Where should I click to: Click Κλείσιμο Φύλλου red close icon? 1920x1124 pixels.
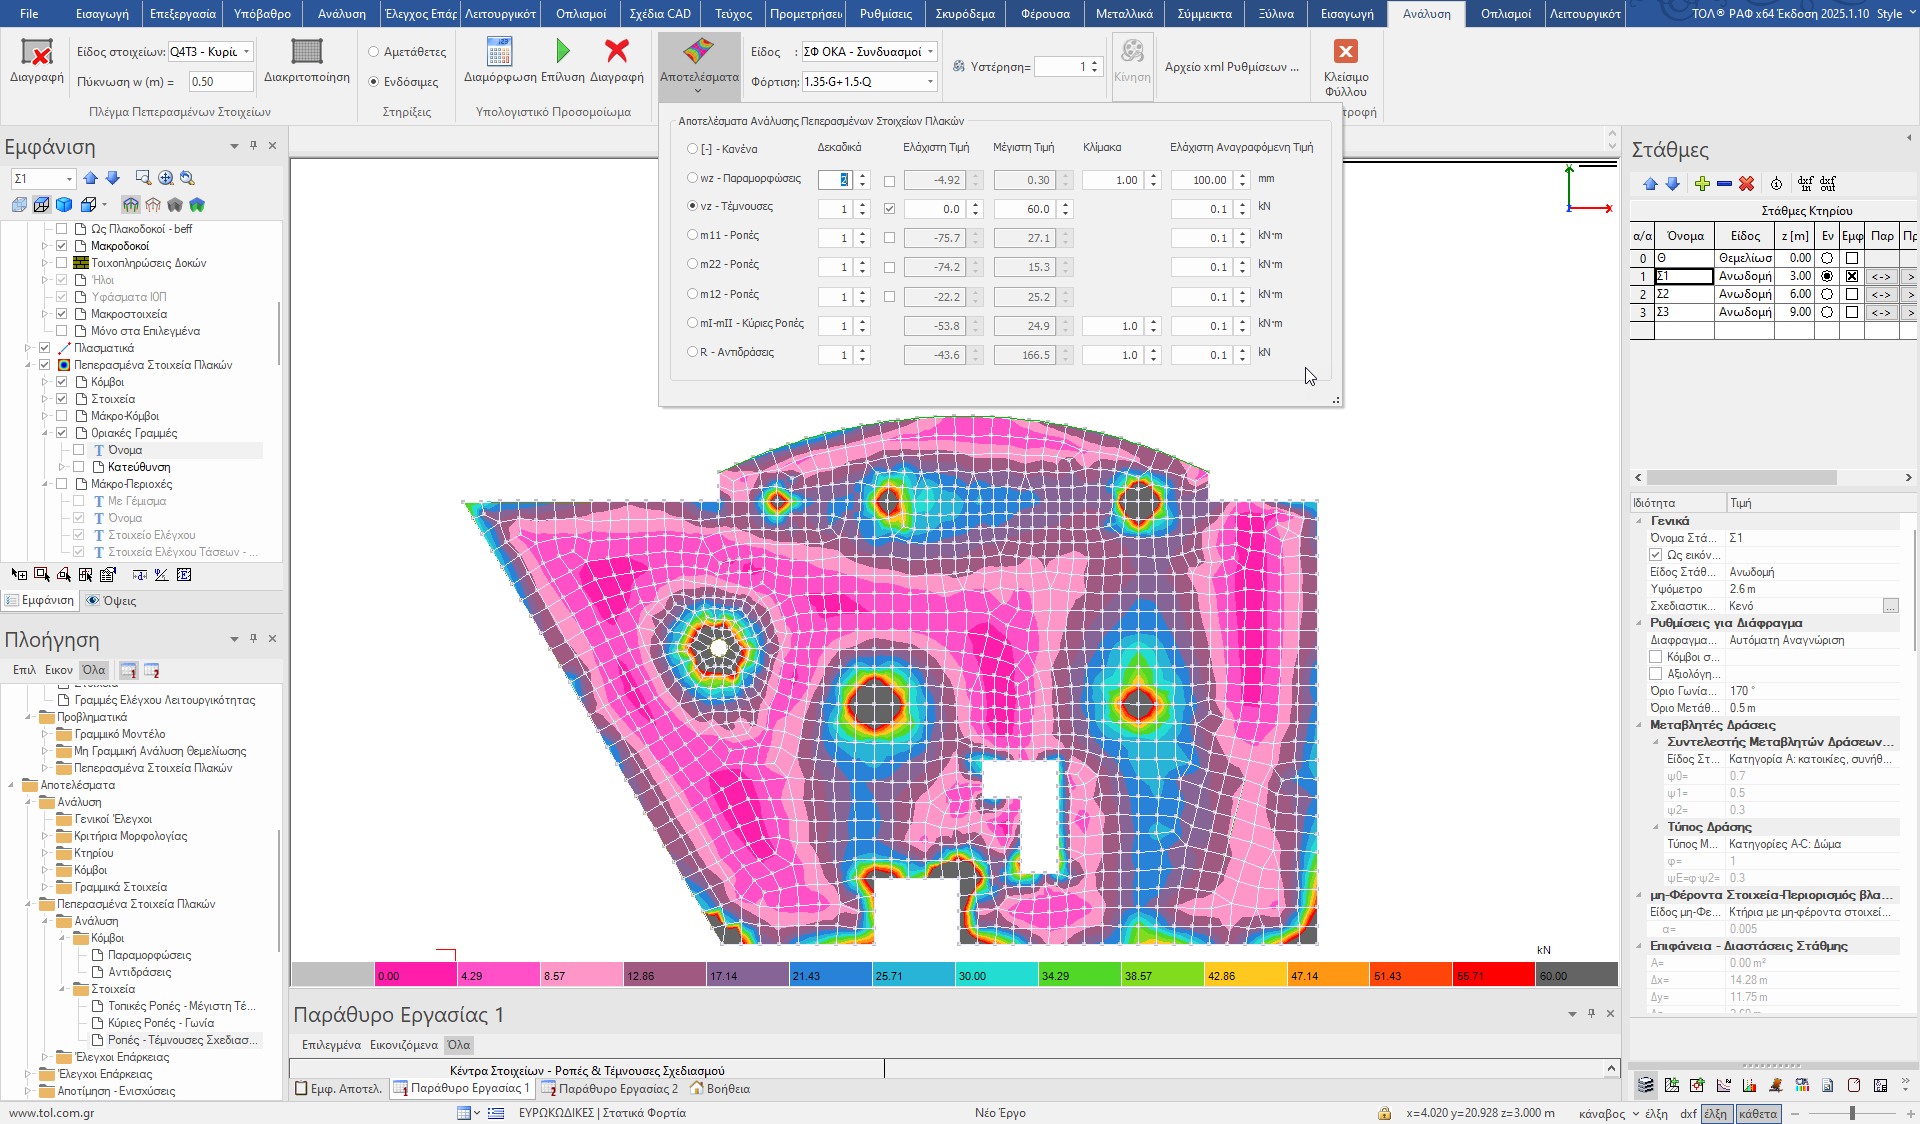coord(1345,52)
